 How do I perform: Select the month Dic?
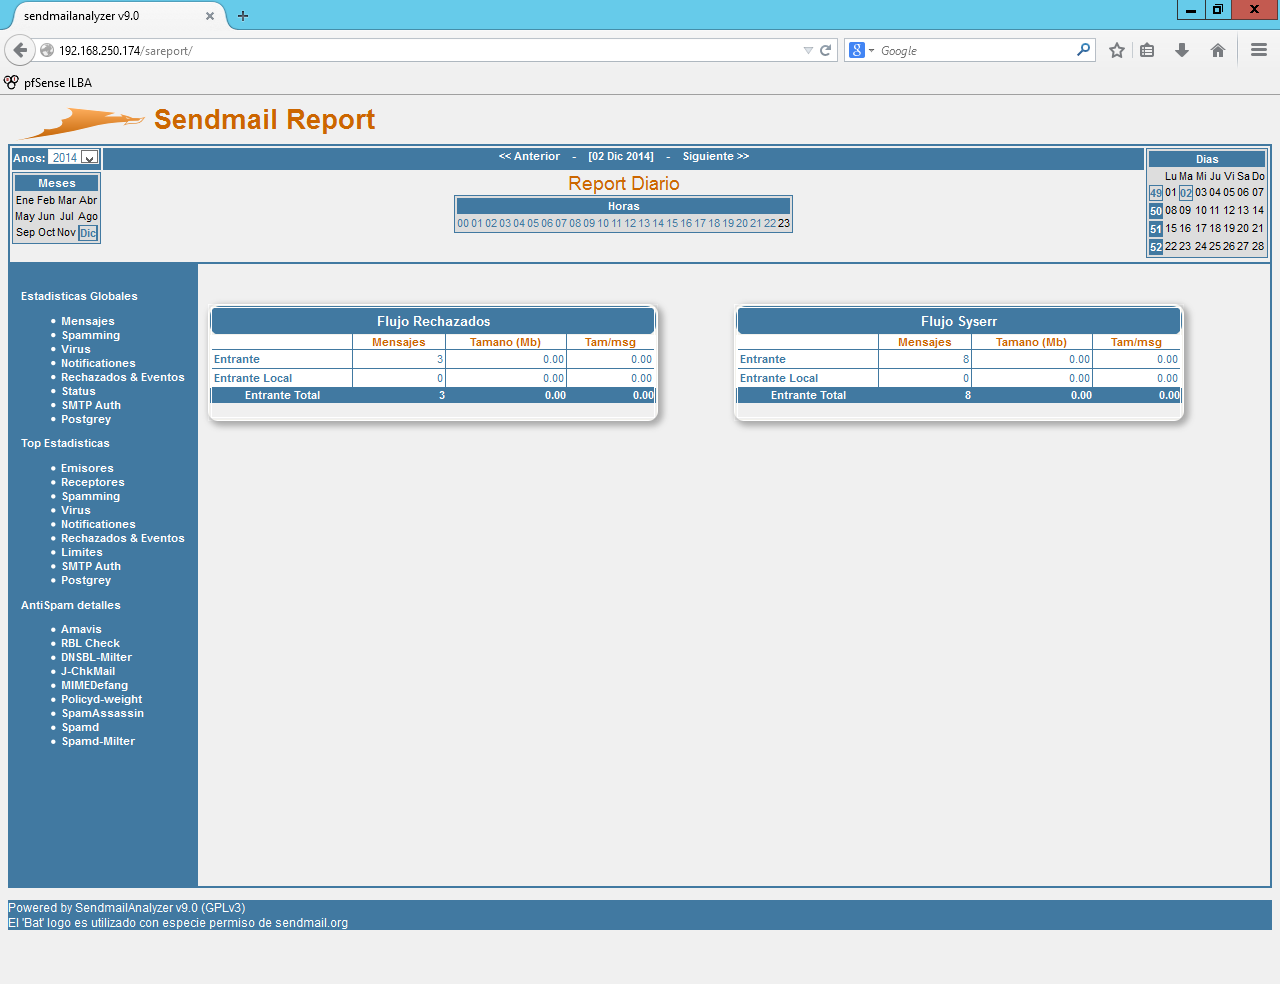(x=88, y=233)
